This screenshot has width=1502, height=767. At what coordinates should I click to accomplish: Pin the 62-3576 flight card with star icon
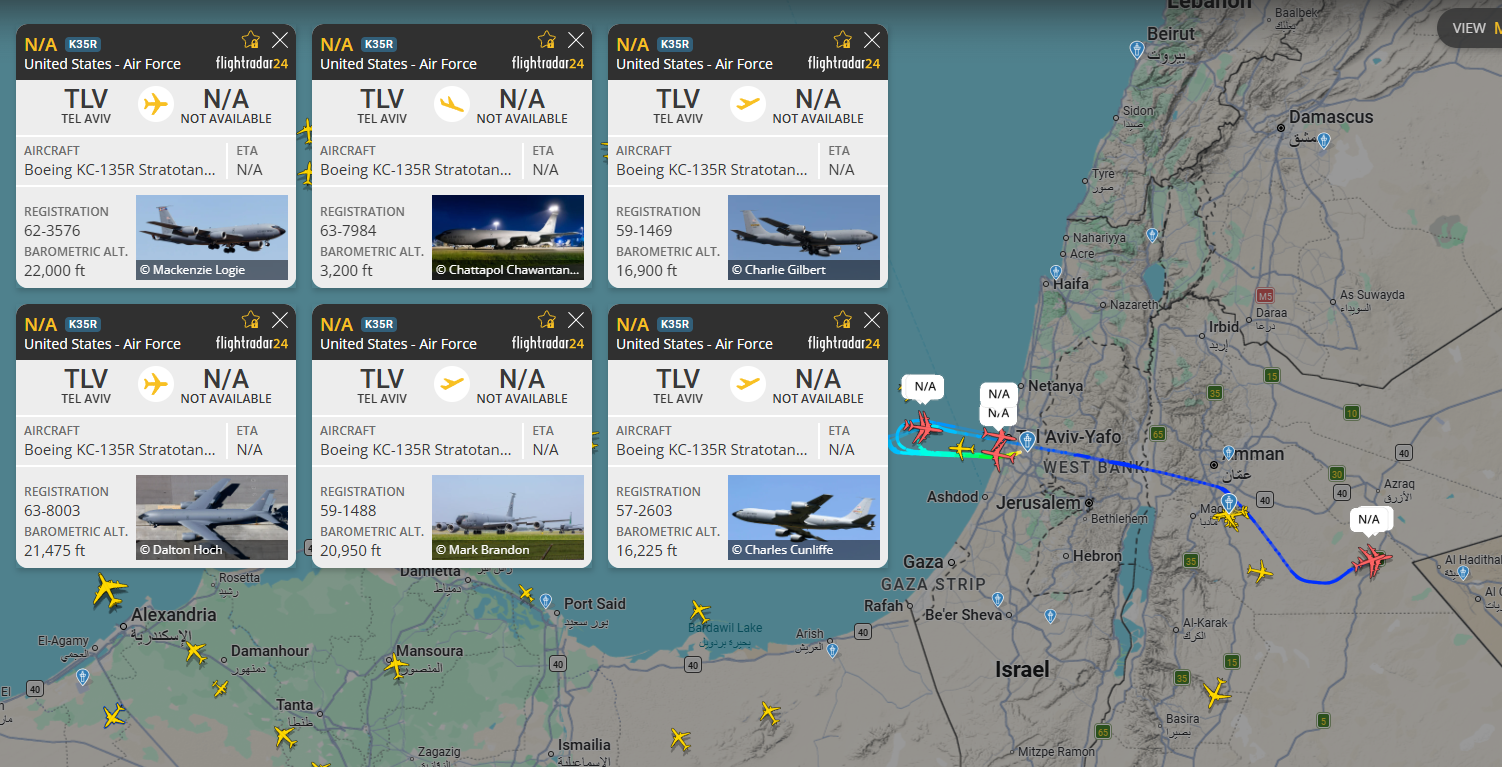(251, 40)
